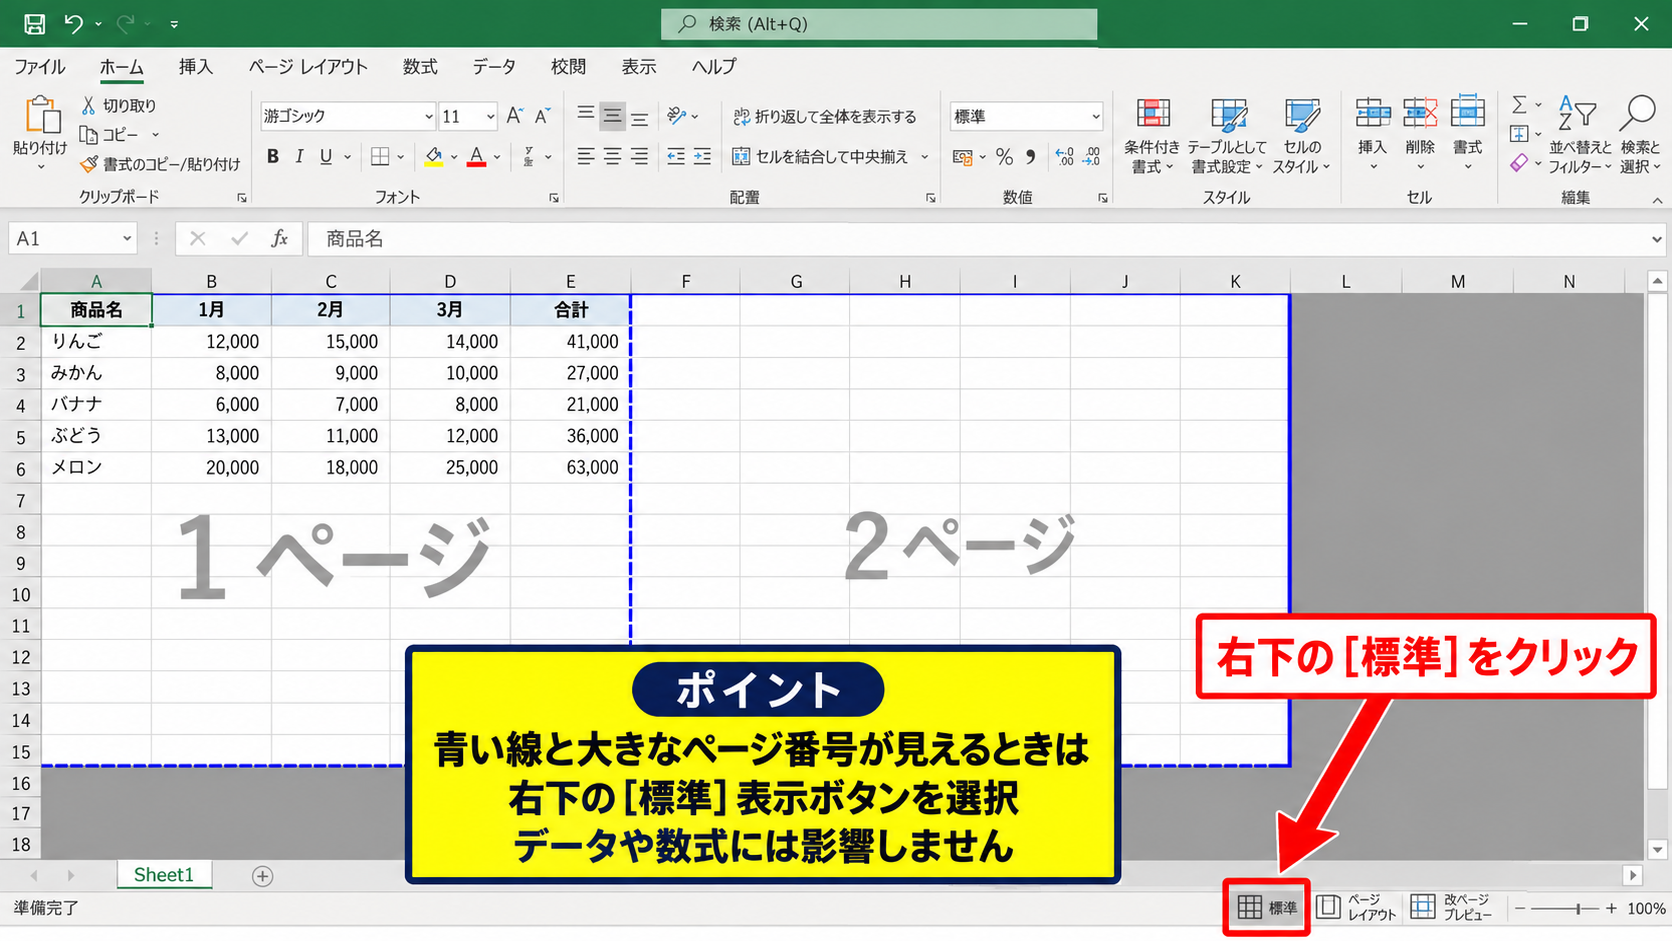The width and height of the screenshot is (1672, 941).
Task: Click the search box (検索 Alt+Q)
Action: click(x=879, y=24)
